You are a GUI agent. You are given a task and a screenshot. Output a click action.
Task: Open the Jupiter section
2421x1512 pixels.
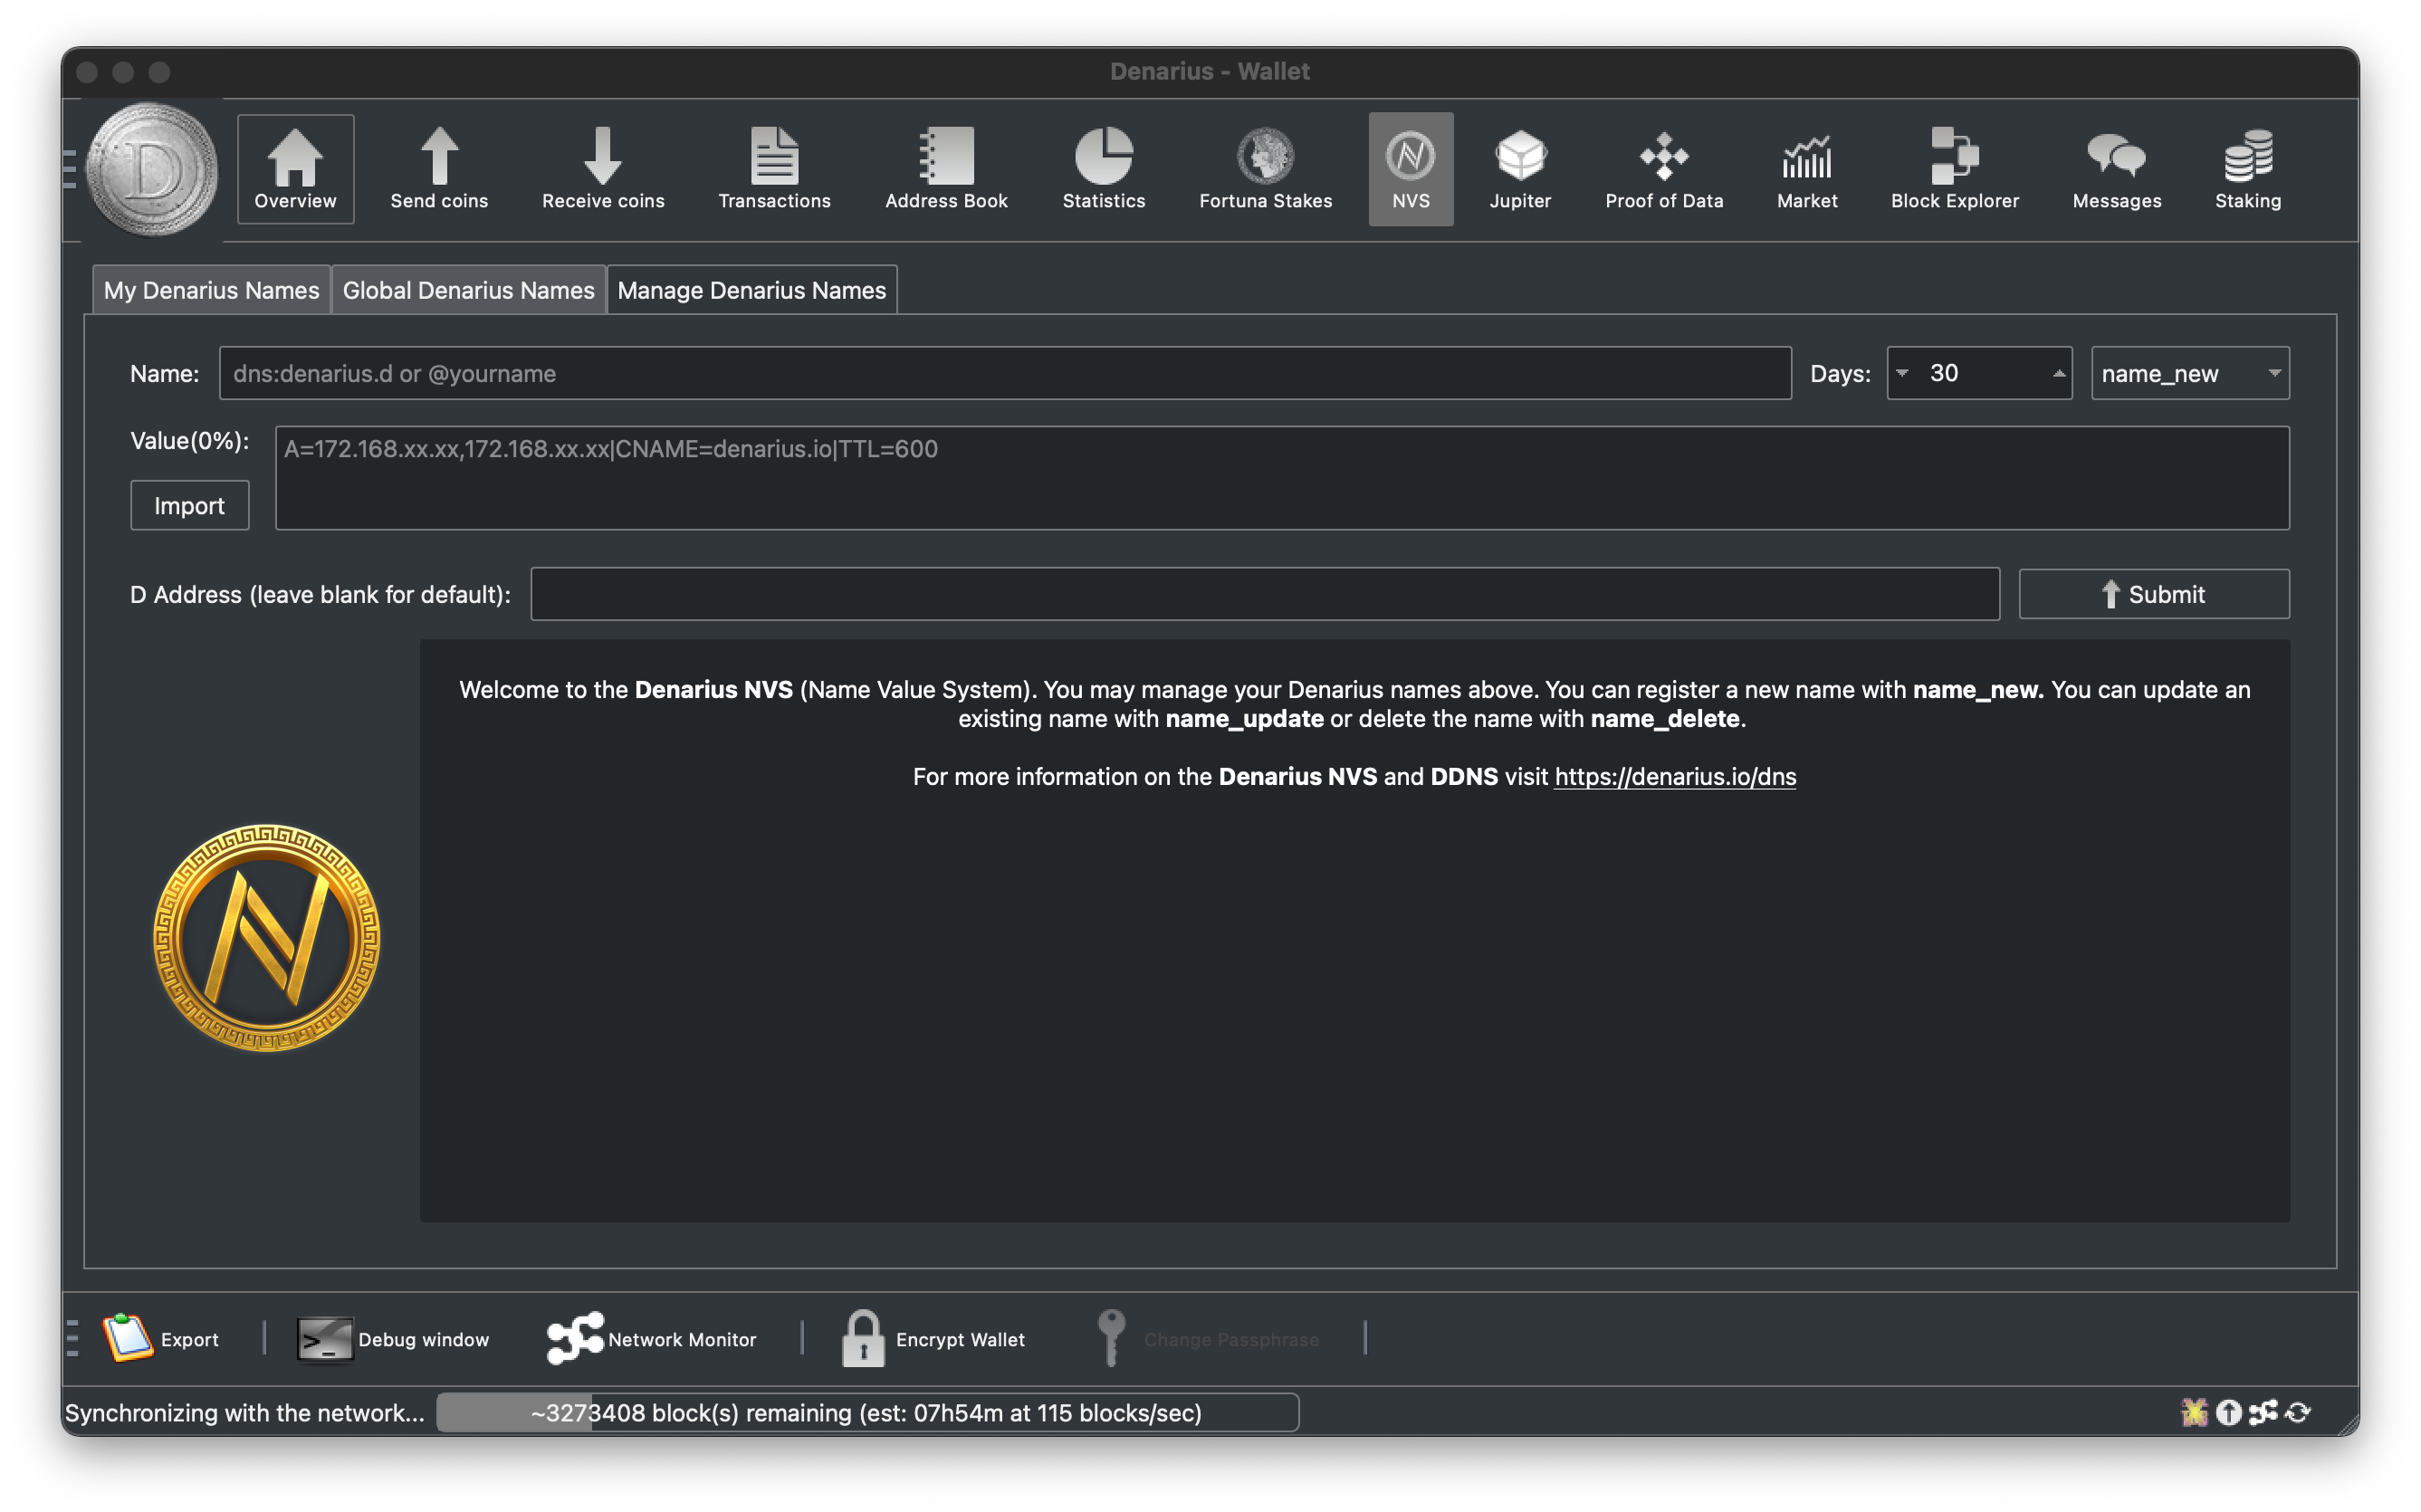tap(1520, 169)
